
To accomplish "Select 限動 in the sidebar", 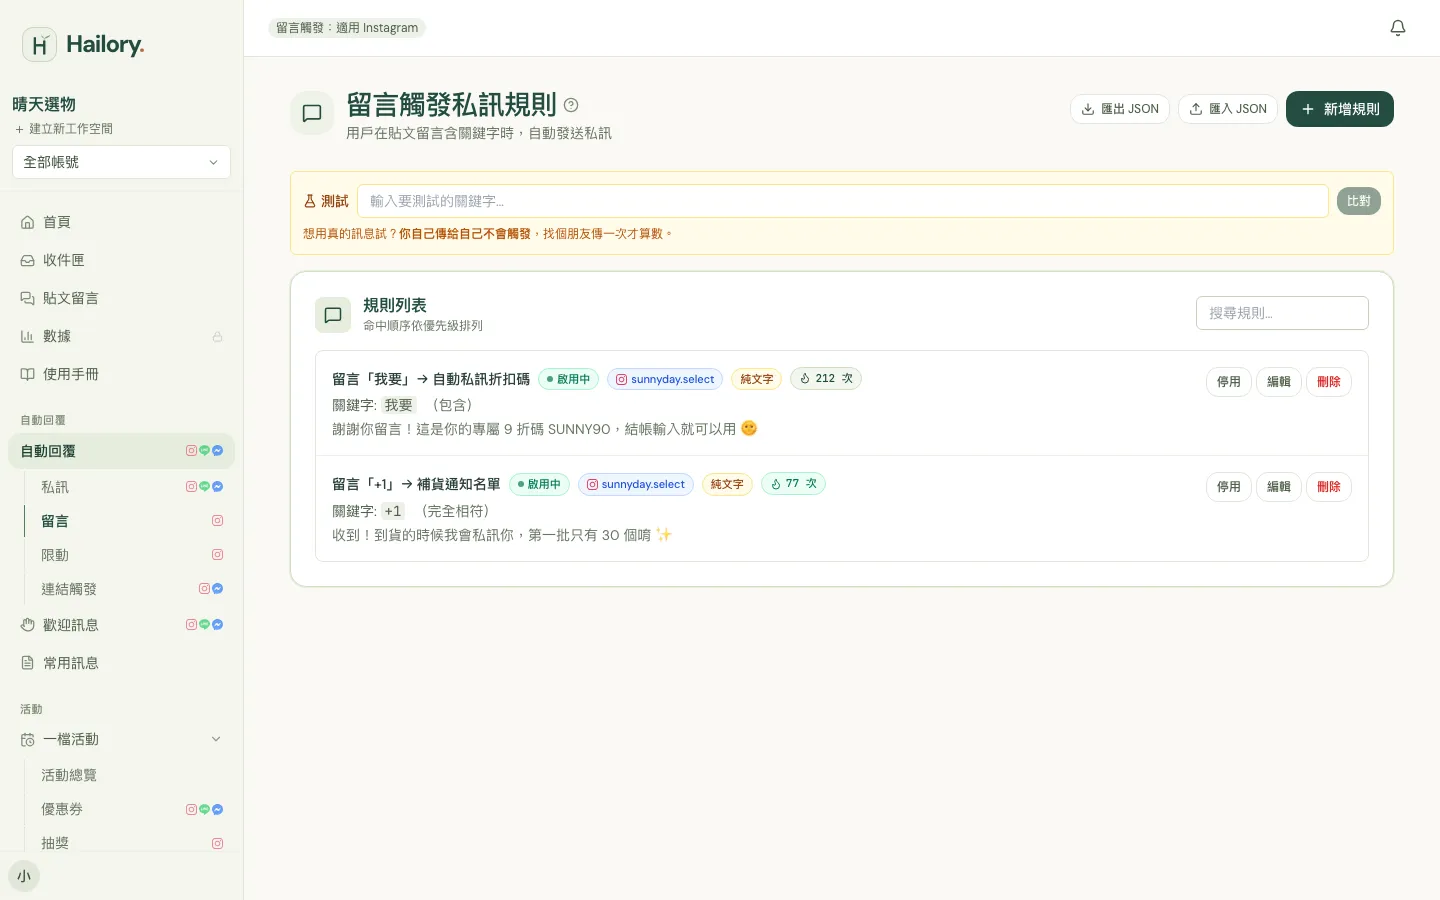I will tap(130, 555).
